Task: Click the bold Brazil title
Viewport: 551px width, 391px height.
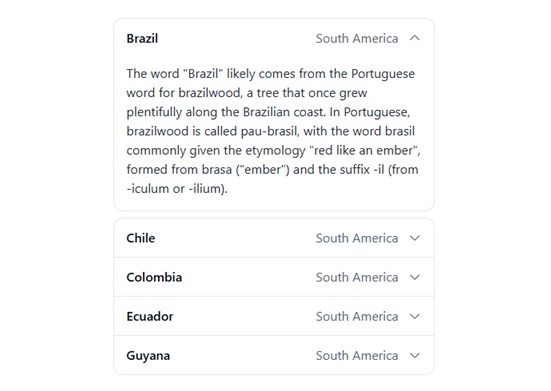Action: coord(142,38)
